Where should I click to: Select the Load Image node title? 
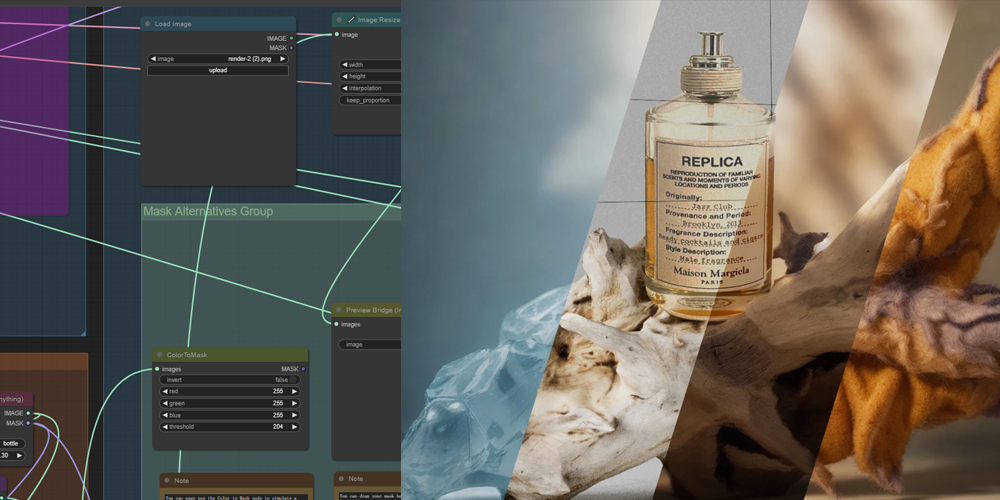(173, 24)
